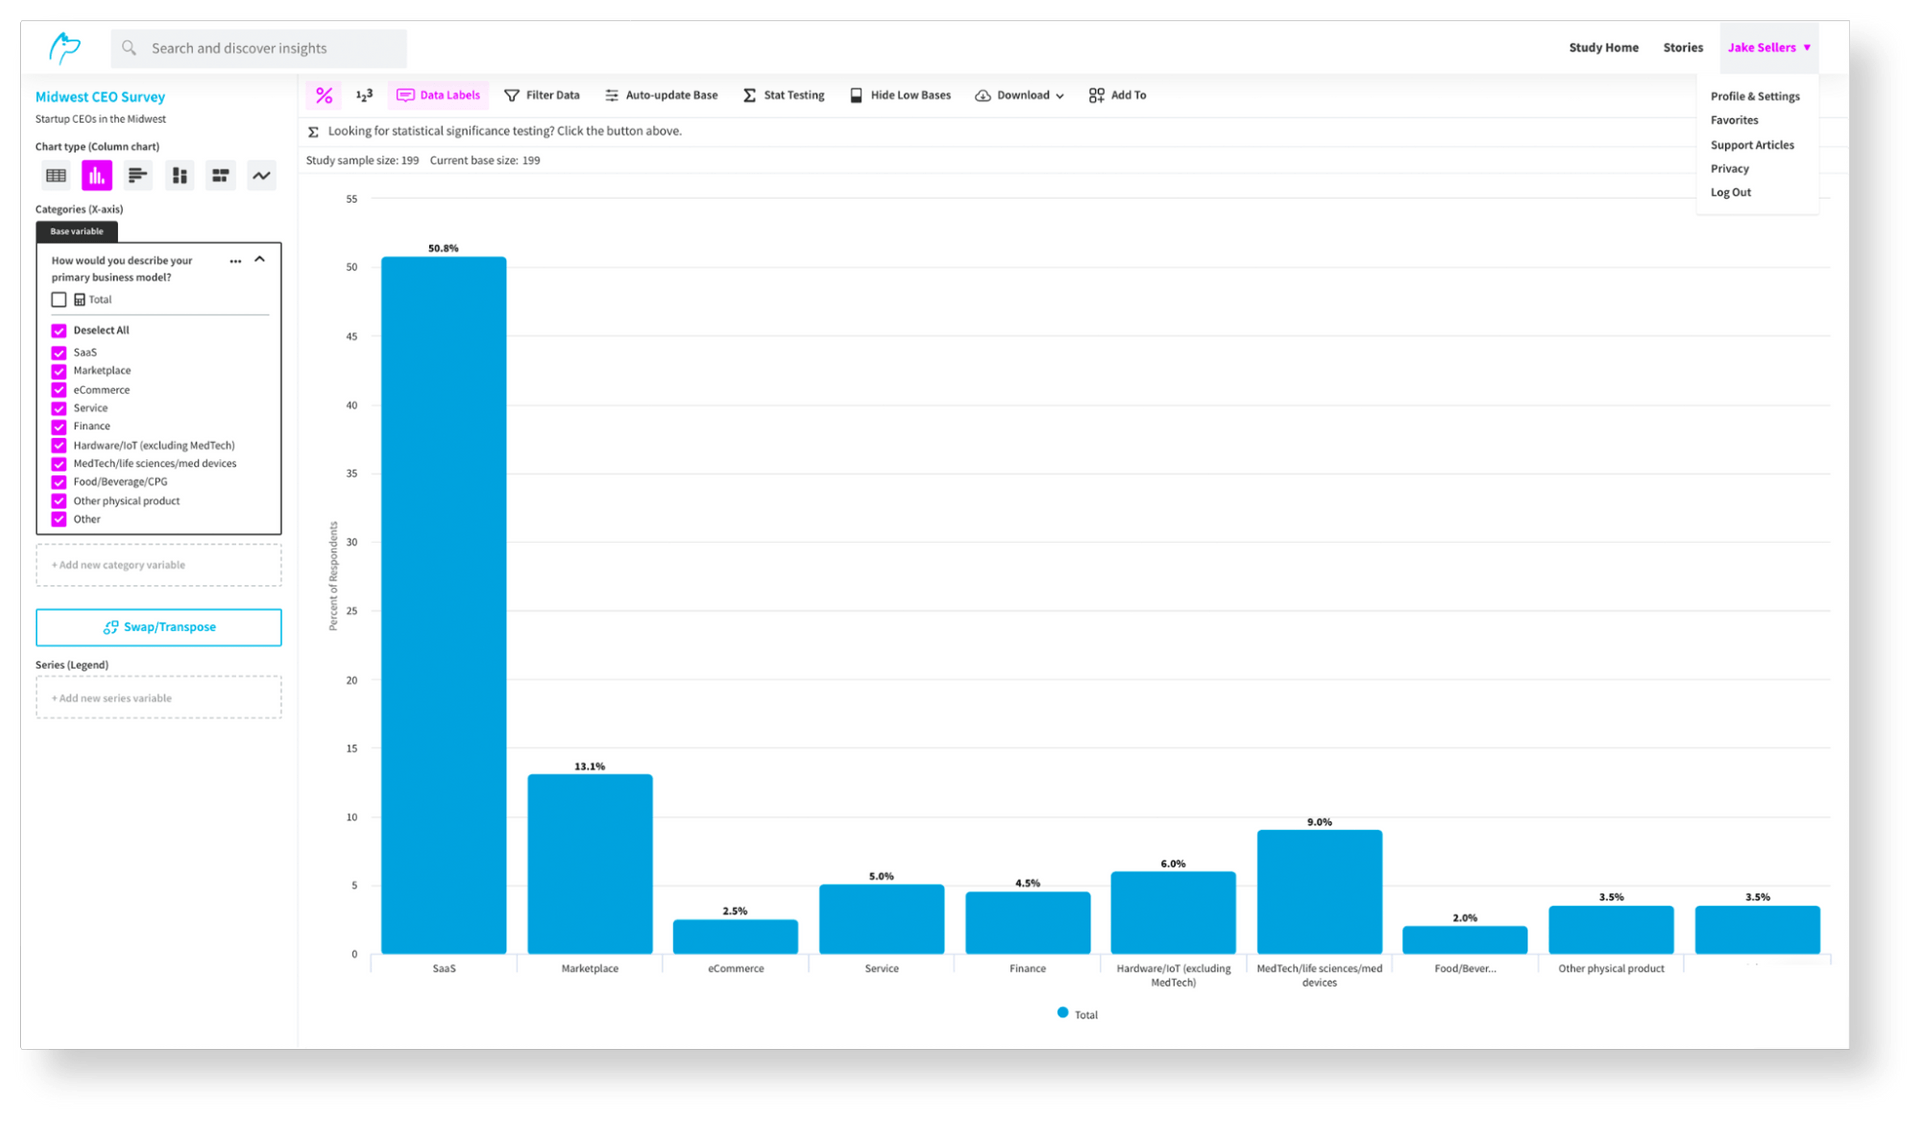The image size is (1920, 1122).
Task: Click the Total legend color dot
Action: [x=1063, y=1013]
